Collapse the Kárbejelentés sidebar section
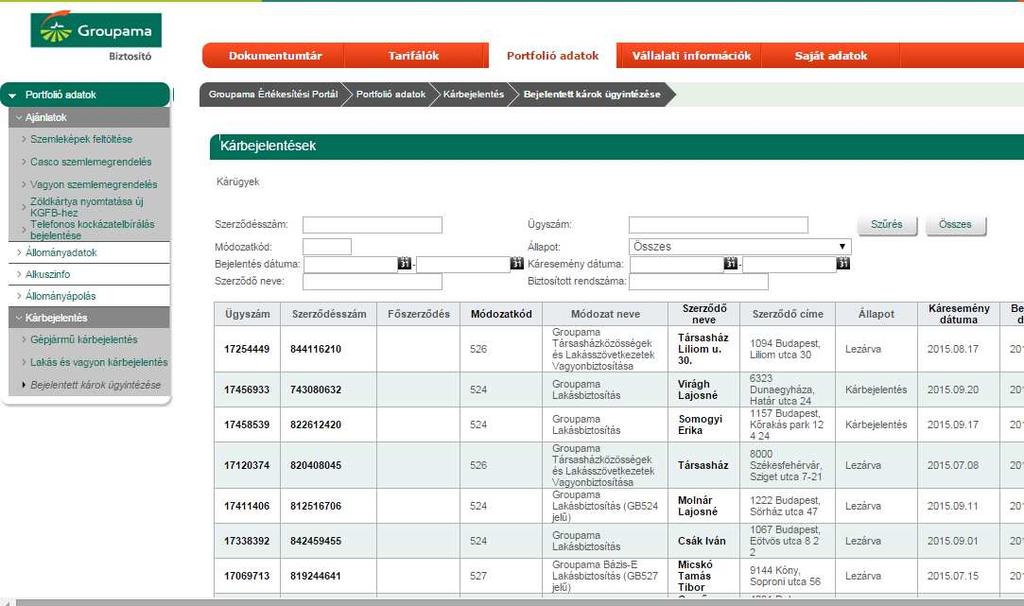Viewport: 1024px width, 606px height. click(x=89, y=318)
